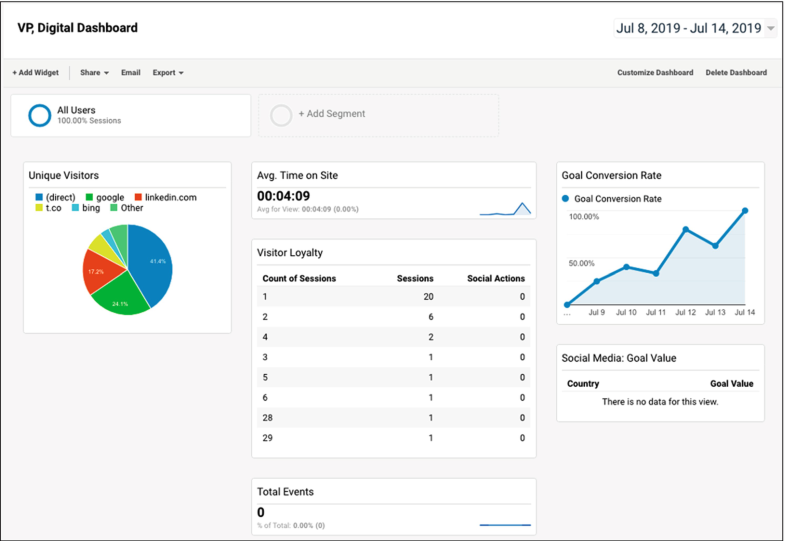Open the date range dropdown arrow
Viewport: 785px width, 541px height.
[x=771, y=29]
